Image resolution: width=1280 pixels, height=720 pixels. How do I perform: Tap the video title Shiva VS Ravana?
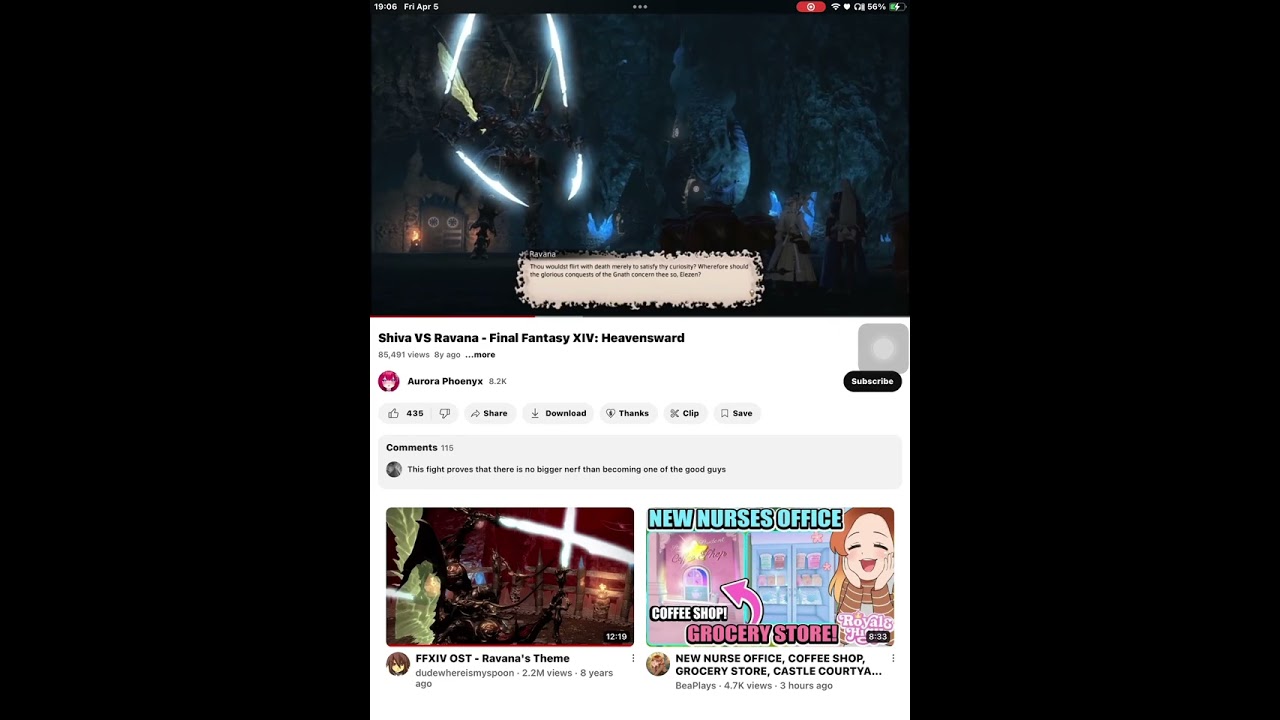[x=531, y=338]
